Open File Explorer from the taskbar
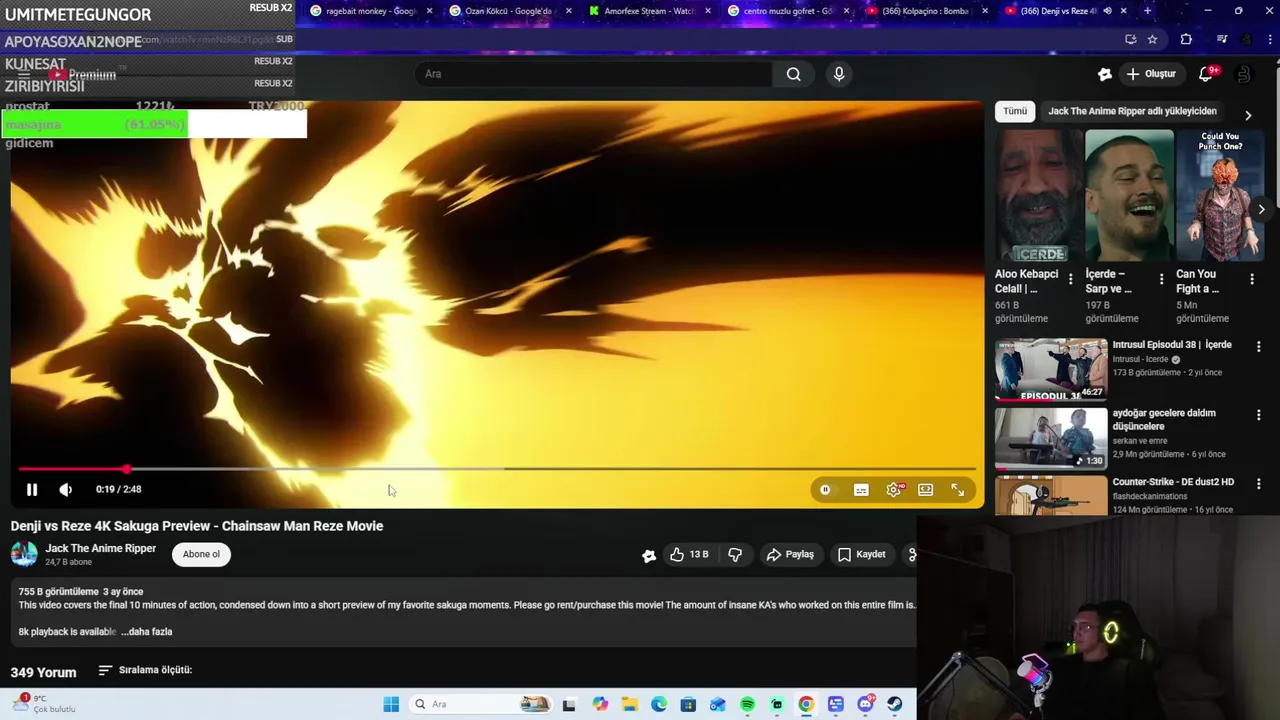 click(630, 704)
